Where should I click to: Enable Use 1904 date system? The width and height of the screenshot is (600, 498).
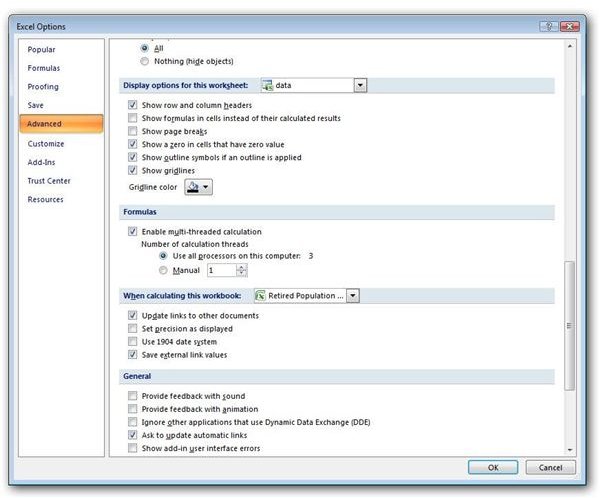point(132,341)
